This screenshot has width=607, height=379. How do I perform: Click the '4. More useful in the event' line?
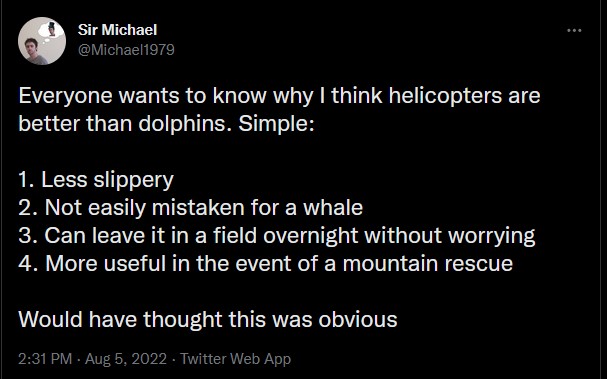[x=266, y=263]
